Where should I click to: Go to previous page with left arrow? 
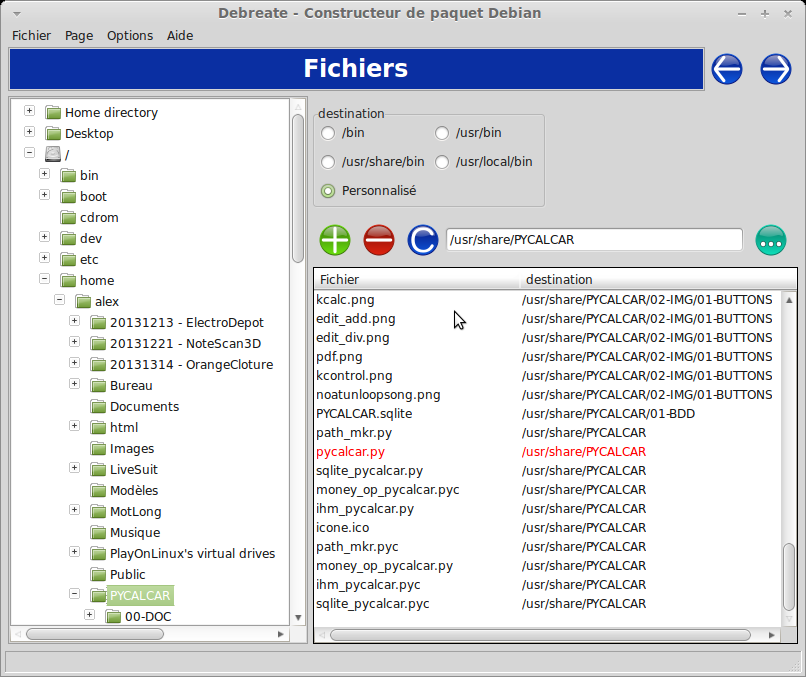click(x=727, y=69)
